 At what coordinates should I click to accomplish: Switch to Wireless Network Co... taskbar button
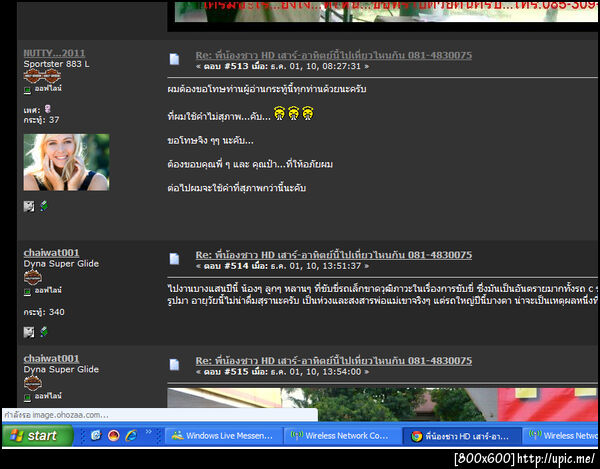pos(342,436)
